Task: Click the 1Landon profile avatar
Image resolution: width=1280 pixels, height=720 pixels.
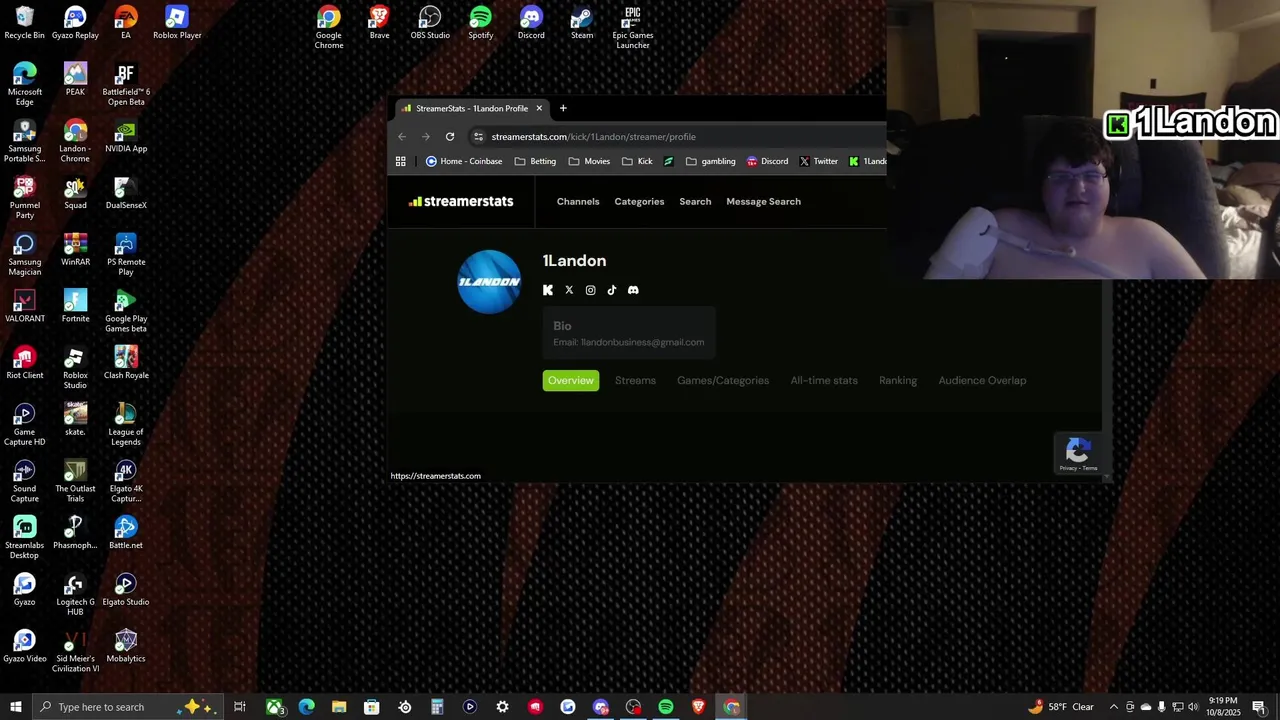Action: tap(489, 282)
